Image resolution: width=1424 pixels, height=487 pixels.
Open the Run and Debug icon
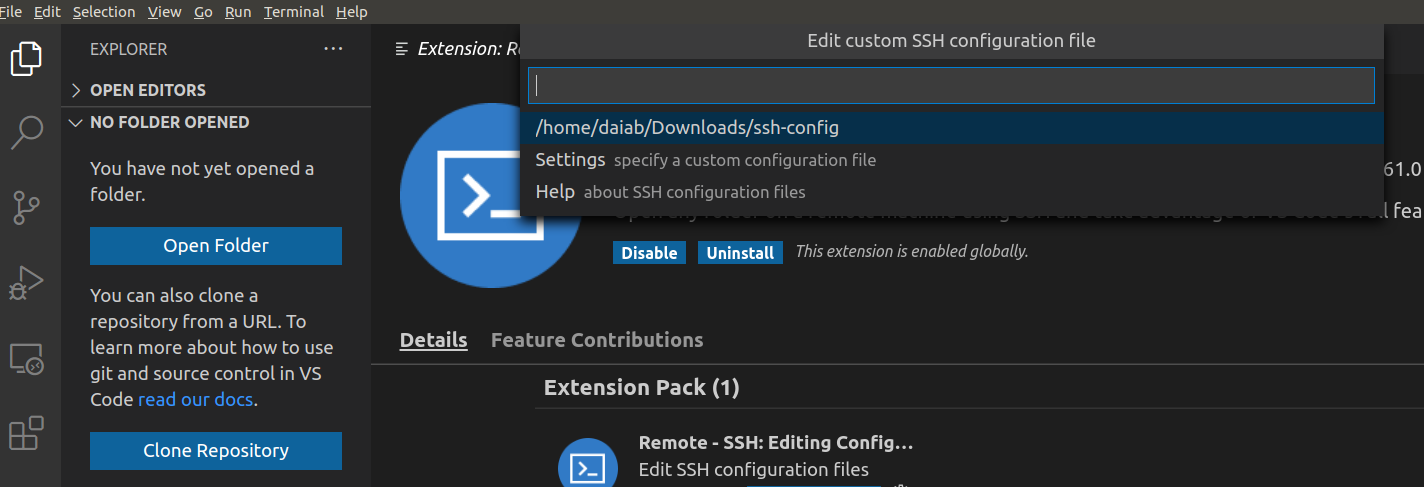tap(26, 282)
